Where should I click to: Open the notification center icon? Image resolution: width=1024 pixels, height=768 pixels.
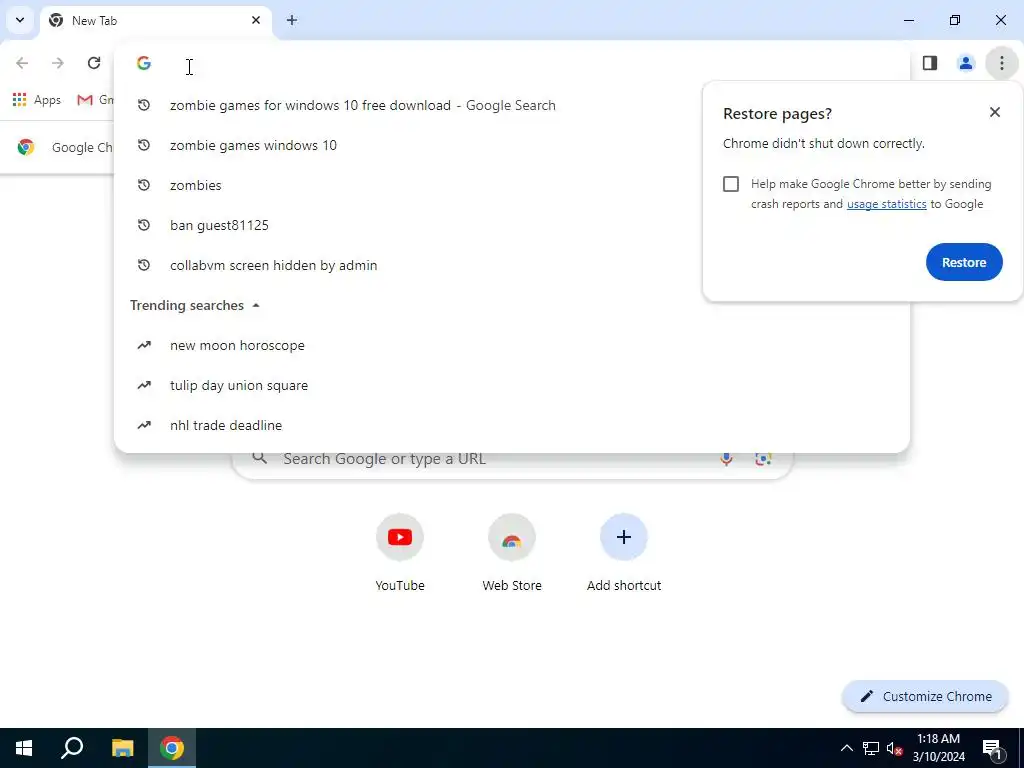(993, 748)
